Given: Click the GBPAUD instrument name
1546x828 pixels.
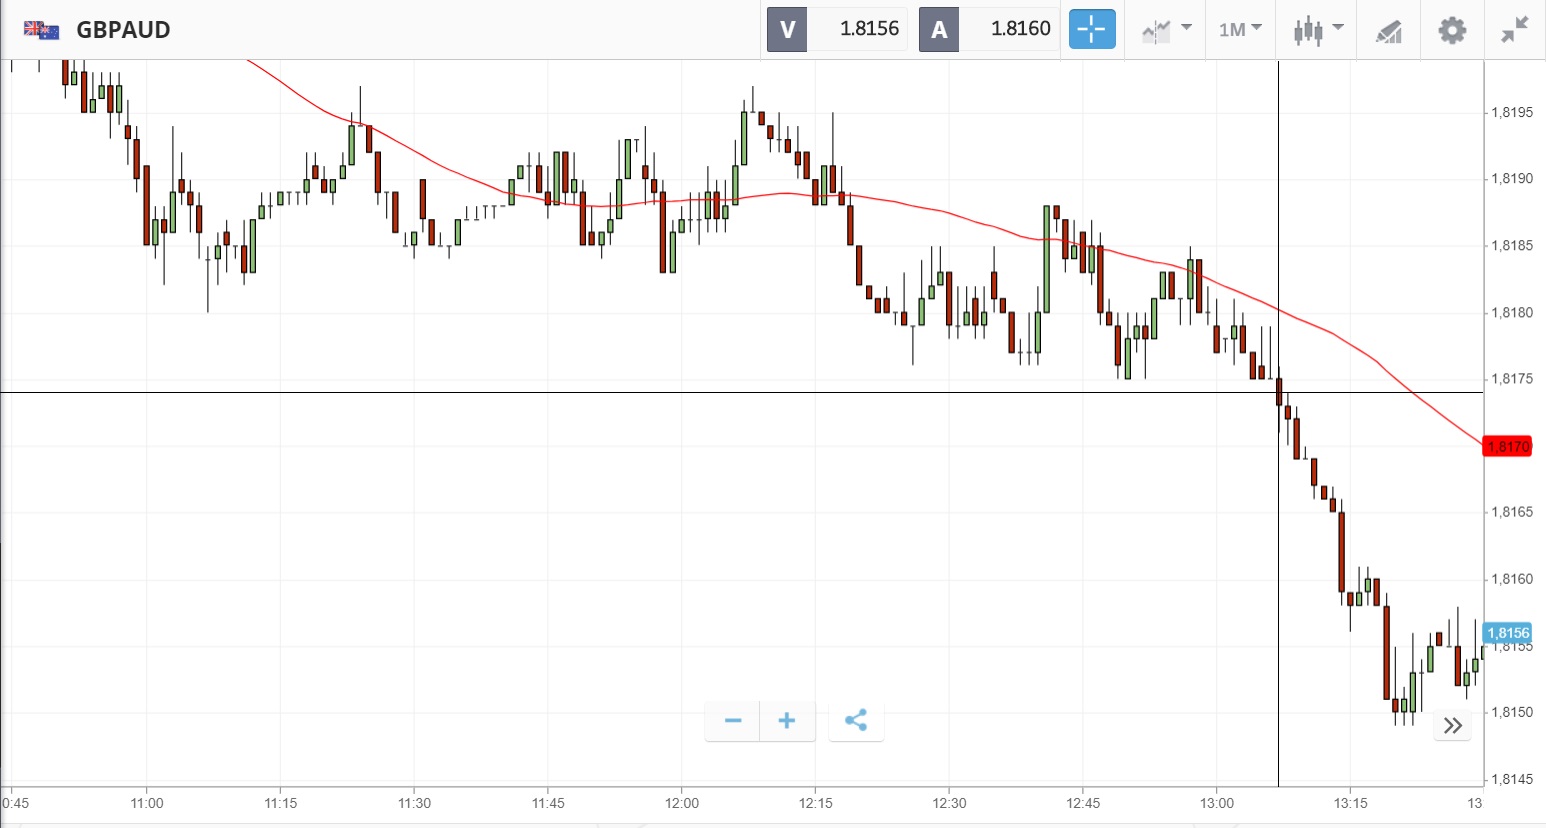Looking at the screenshot, I should (123, 30).
